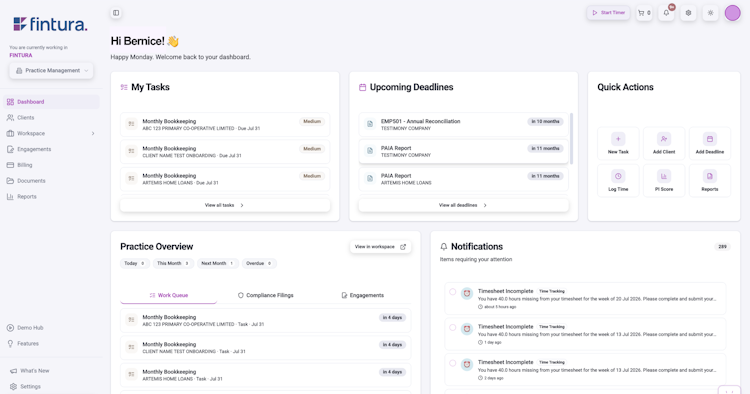Open ABC 123 Primary Co-operative task in My Tasks
This screenshot has height=394, width=750.
[225, 125]
